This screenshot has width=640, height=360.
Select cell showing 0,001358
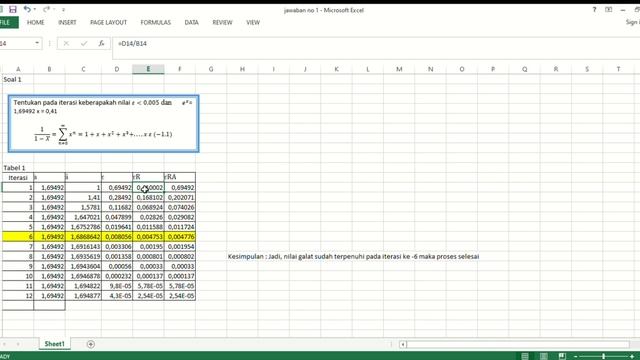tap(117, 256)
